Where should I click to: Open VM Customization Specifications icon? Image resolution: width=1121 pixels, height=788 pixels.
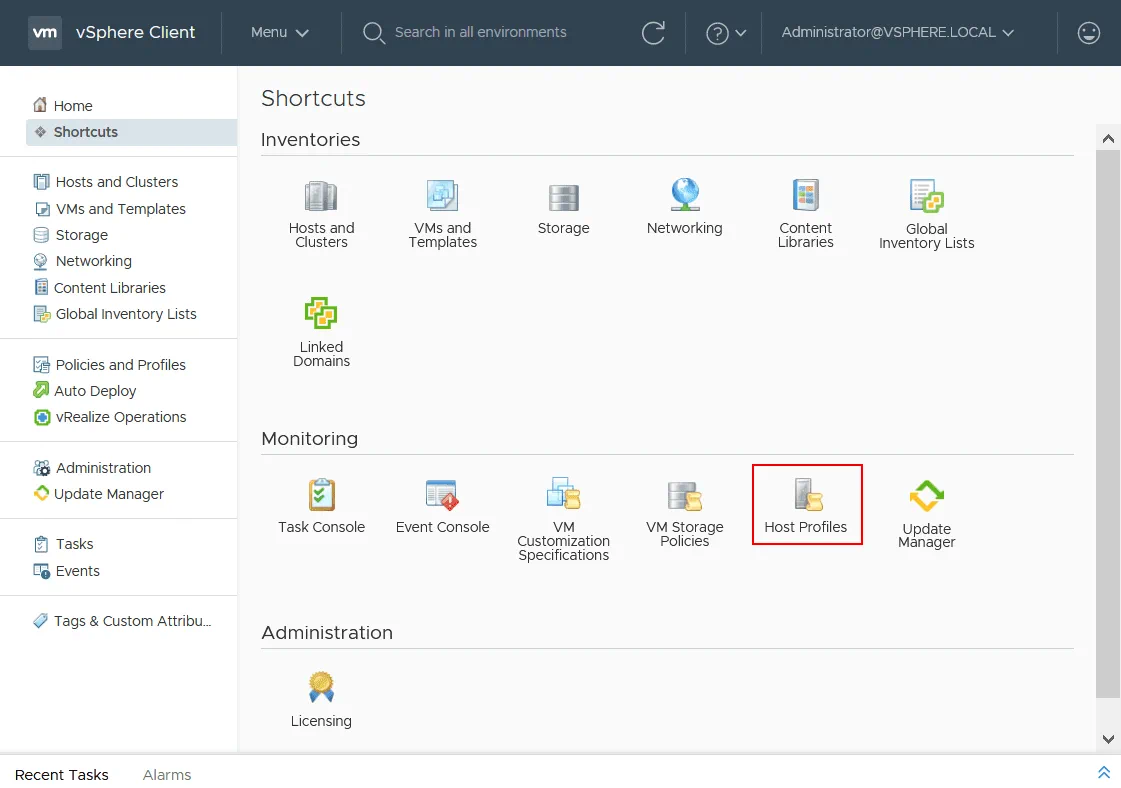563,494
